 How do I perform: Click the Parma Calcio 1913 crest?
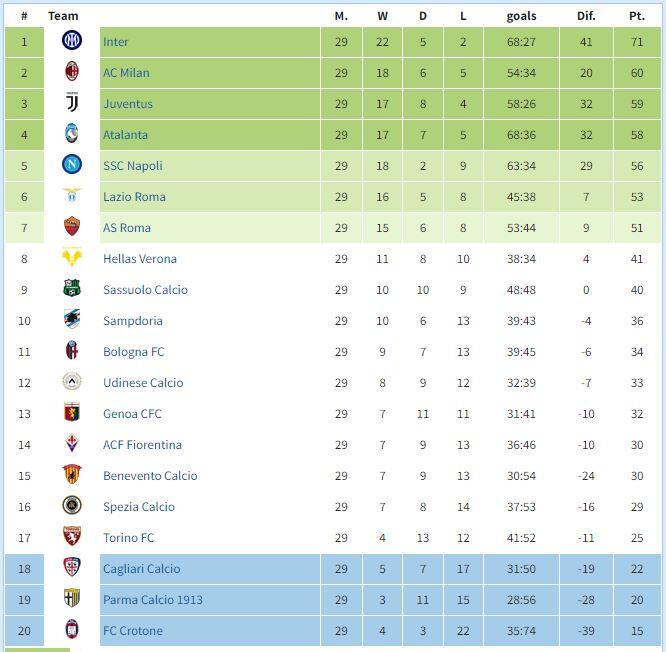(72, 599)
